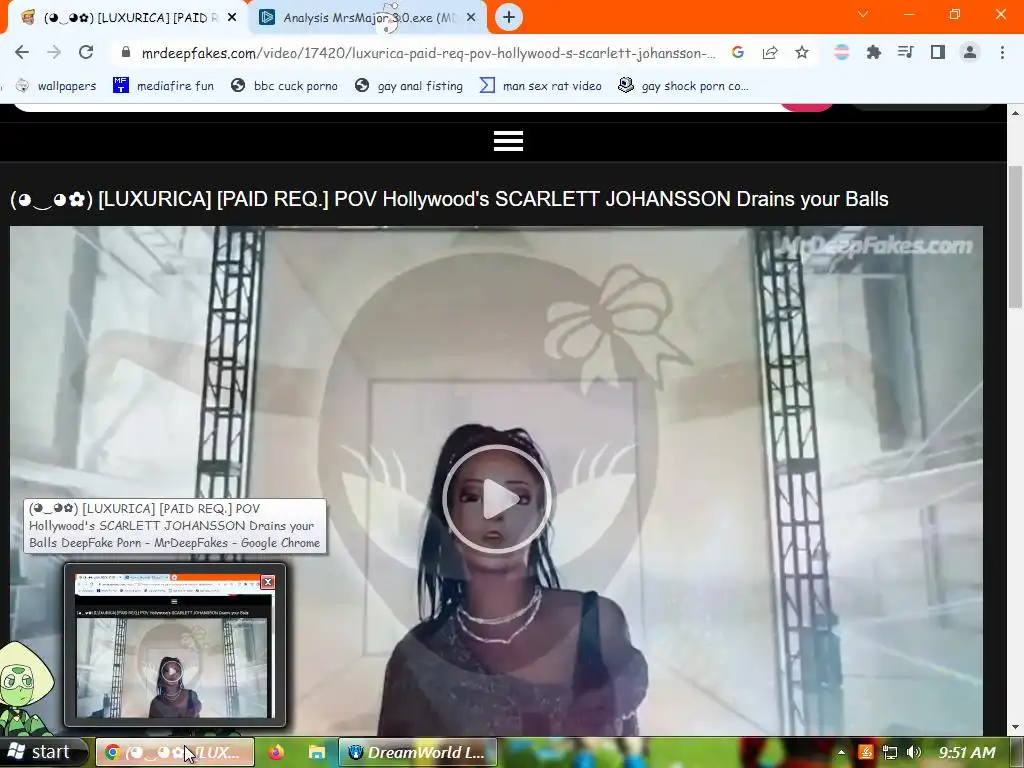1024x768 pixels.
Task: Close the Analysis MrsMajor 3.0.exe tab
Action: (x=471, y=18)
